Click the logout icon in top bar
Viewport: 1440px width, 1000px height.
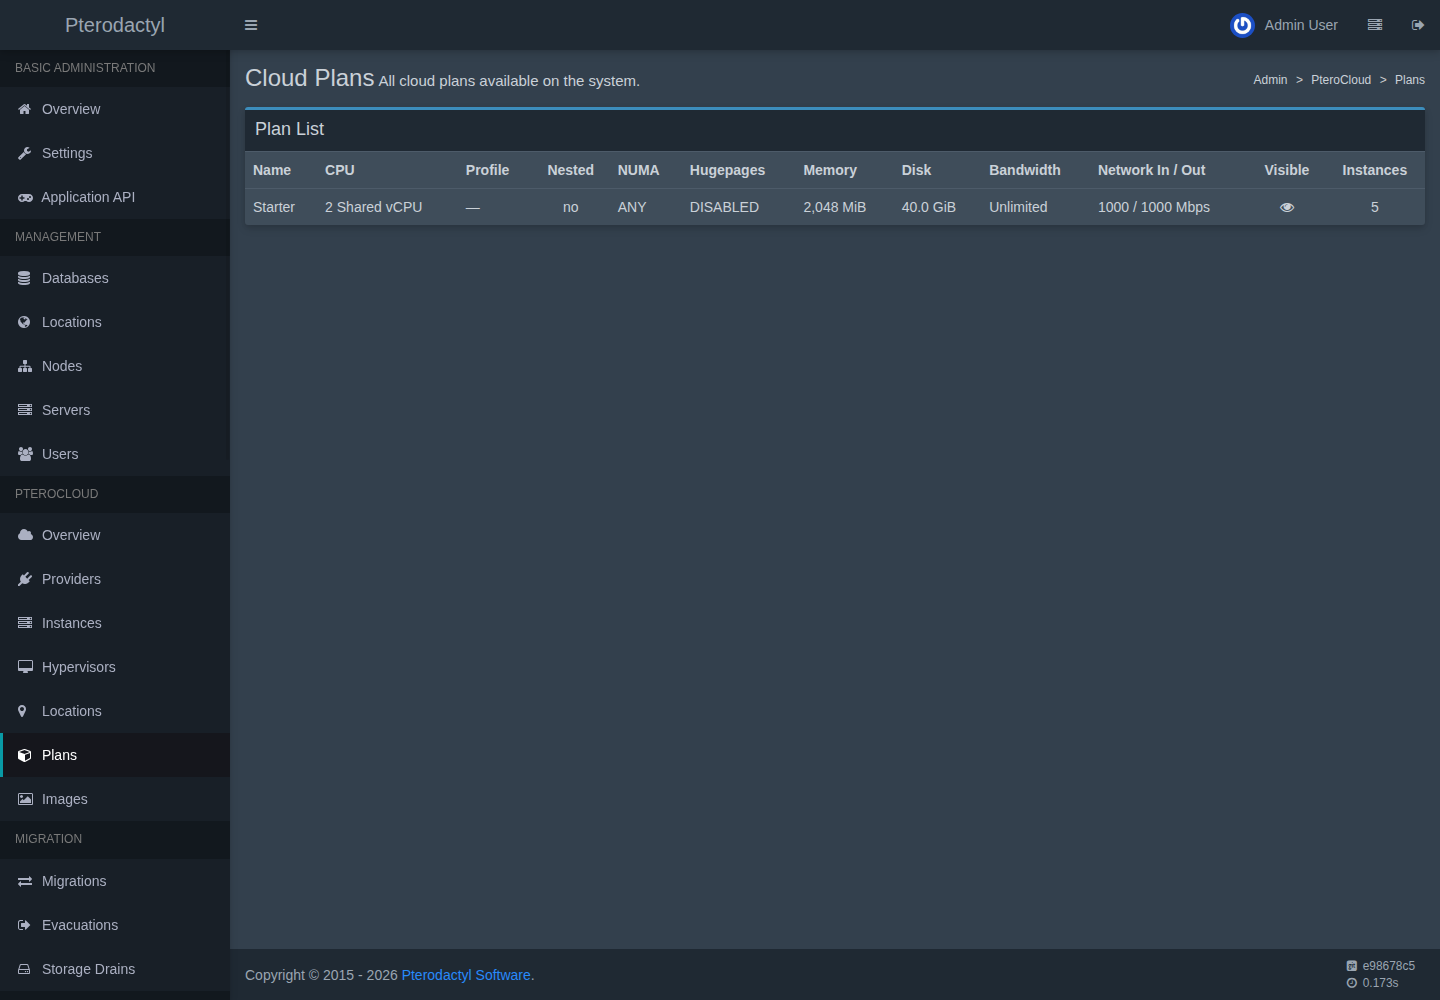point(1418,25)
